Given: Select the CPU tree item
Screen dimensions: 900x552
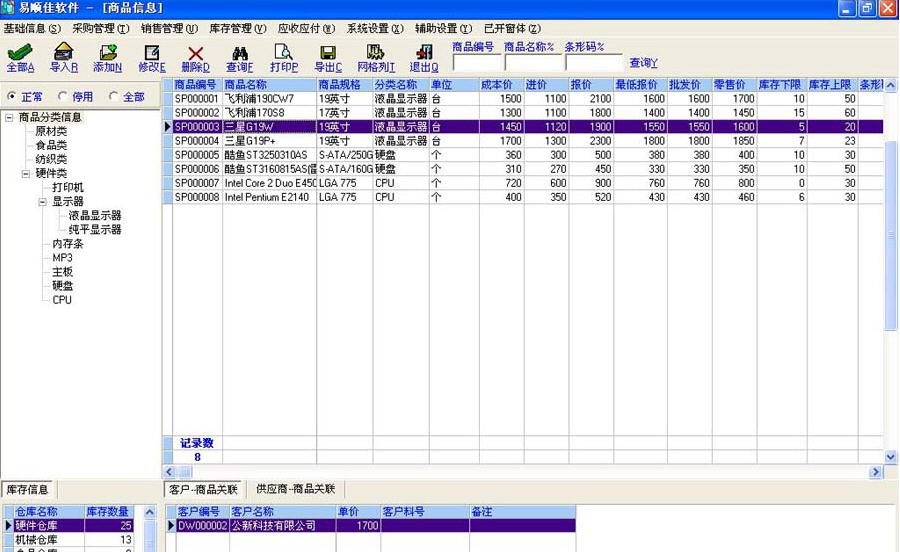Looking at the screenshot, I should [62, 300].
